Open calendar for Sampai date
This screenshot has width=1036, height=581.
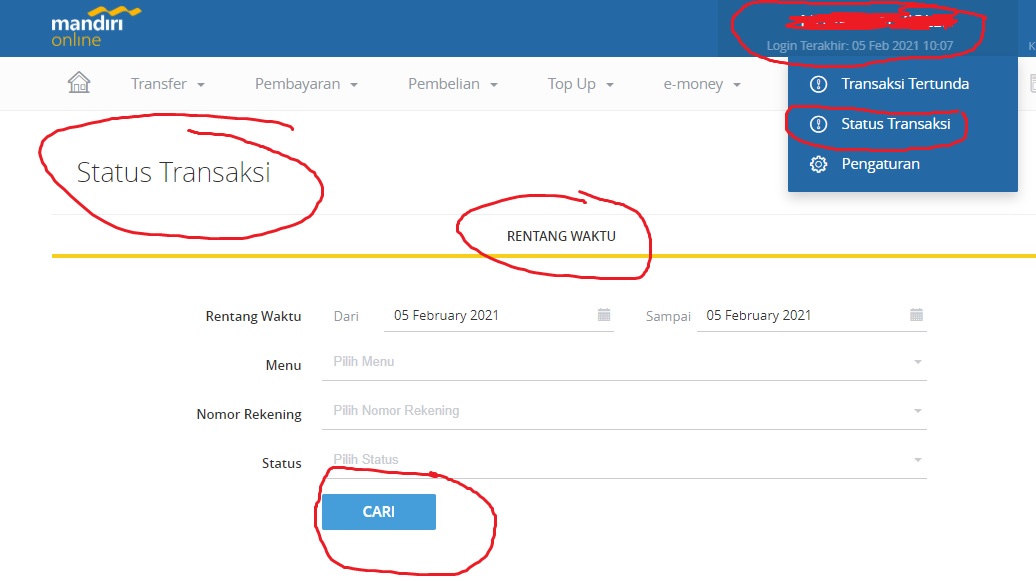pyautogui.click(x=916, y=315)
